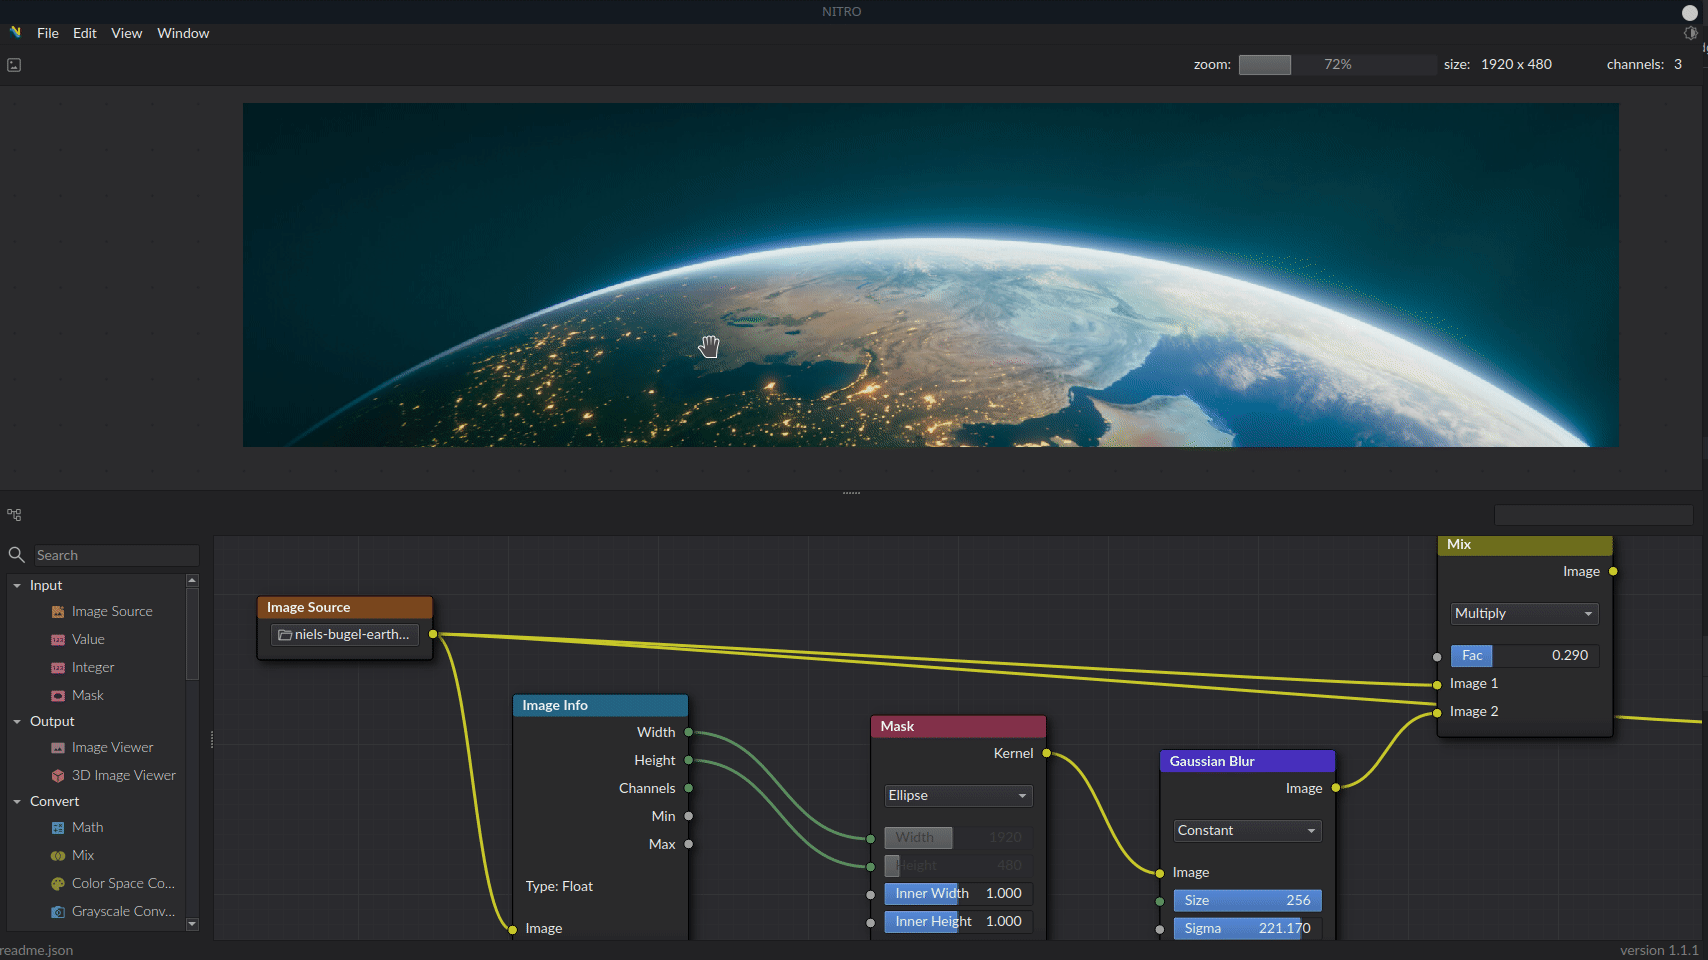
Task: Click the node list scroll down arrow
Action: pos(192,924)
